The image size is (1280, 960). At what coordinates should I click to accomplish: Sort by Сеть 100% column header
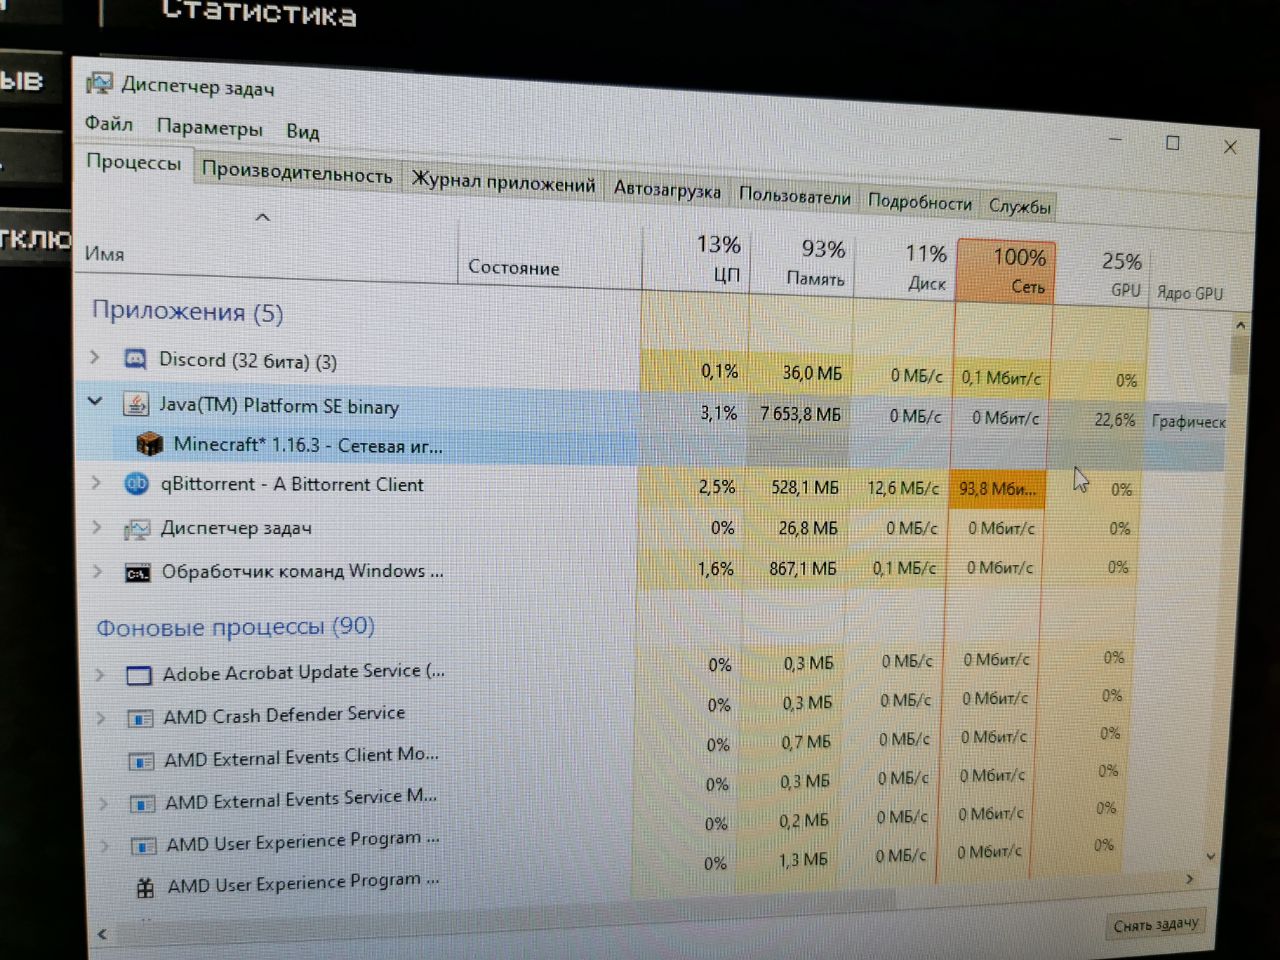coord(1006,271)
